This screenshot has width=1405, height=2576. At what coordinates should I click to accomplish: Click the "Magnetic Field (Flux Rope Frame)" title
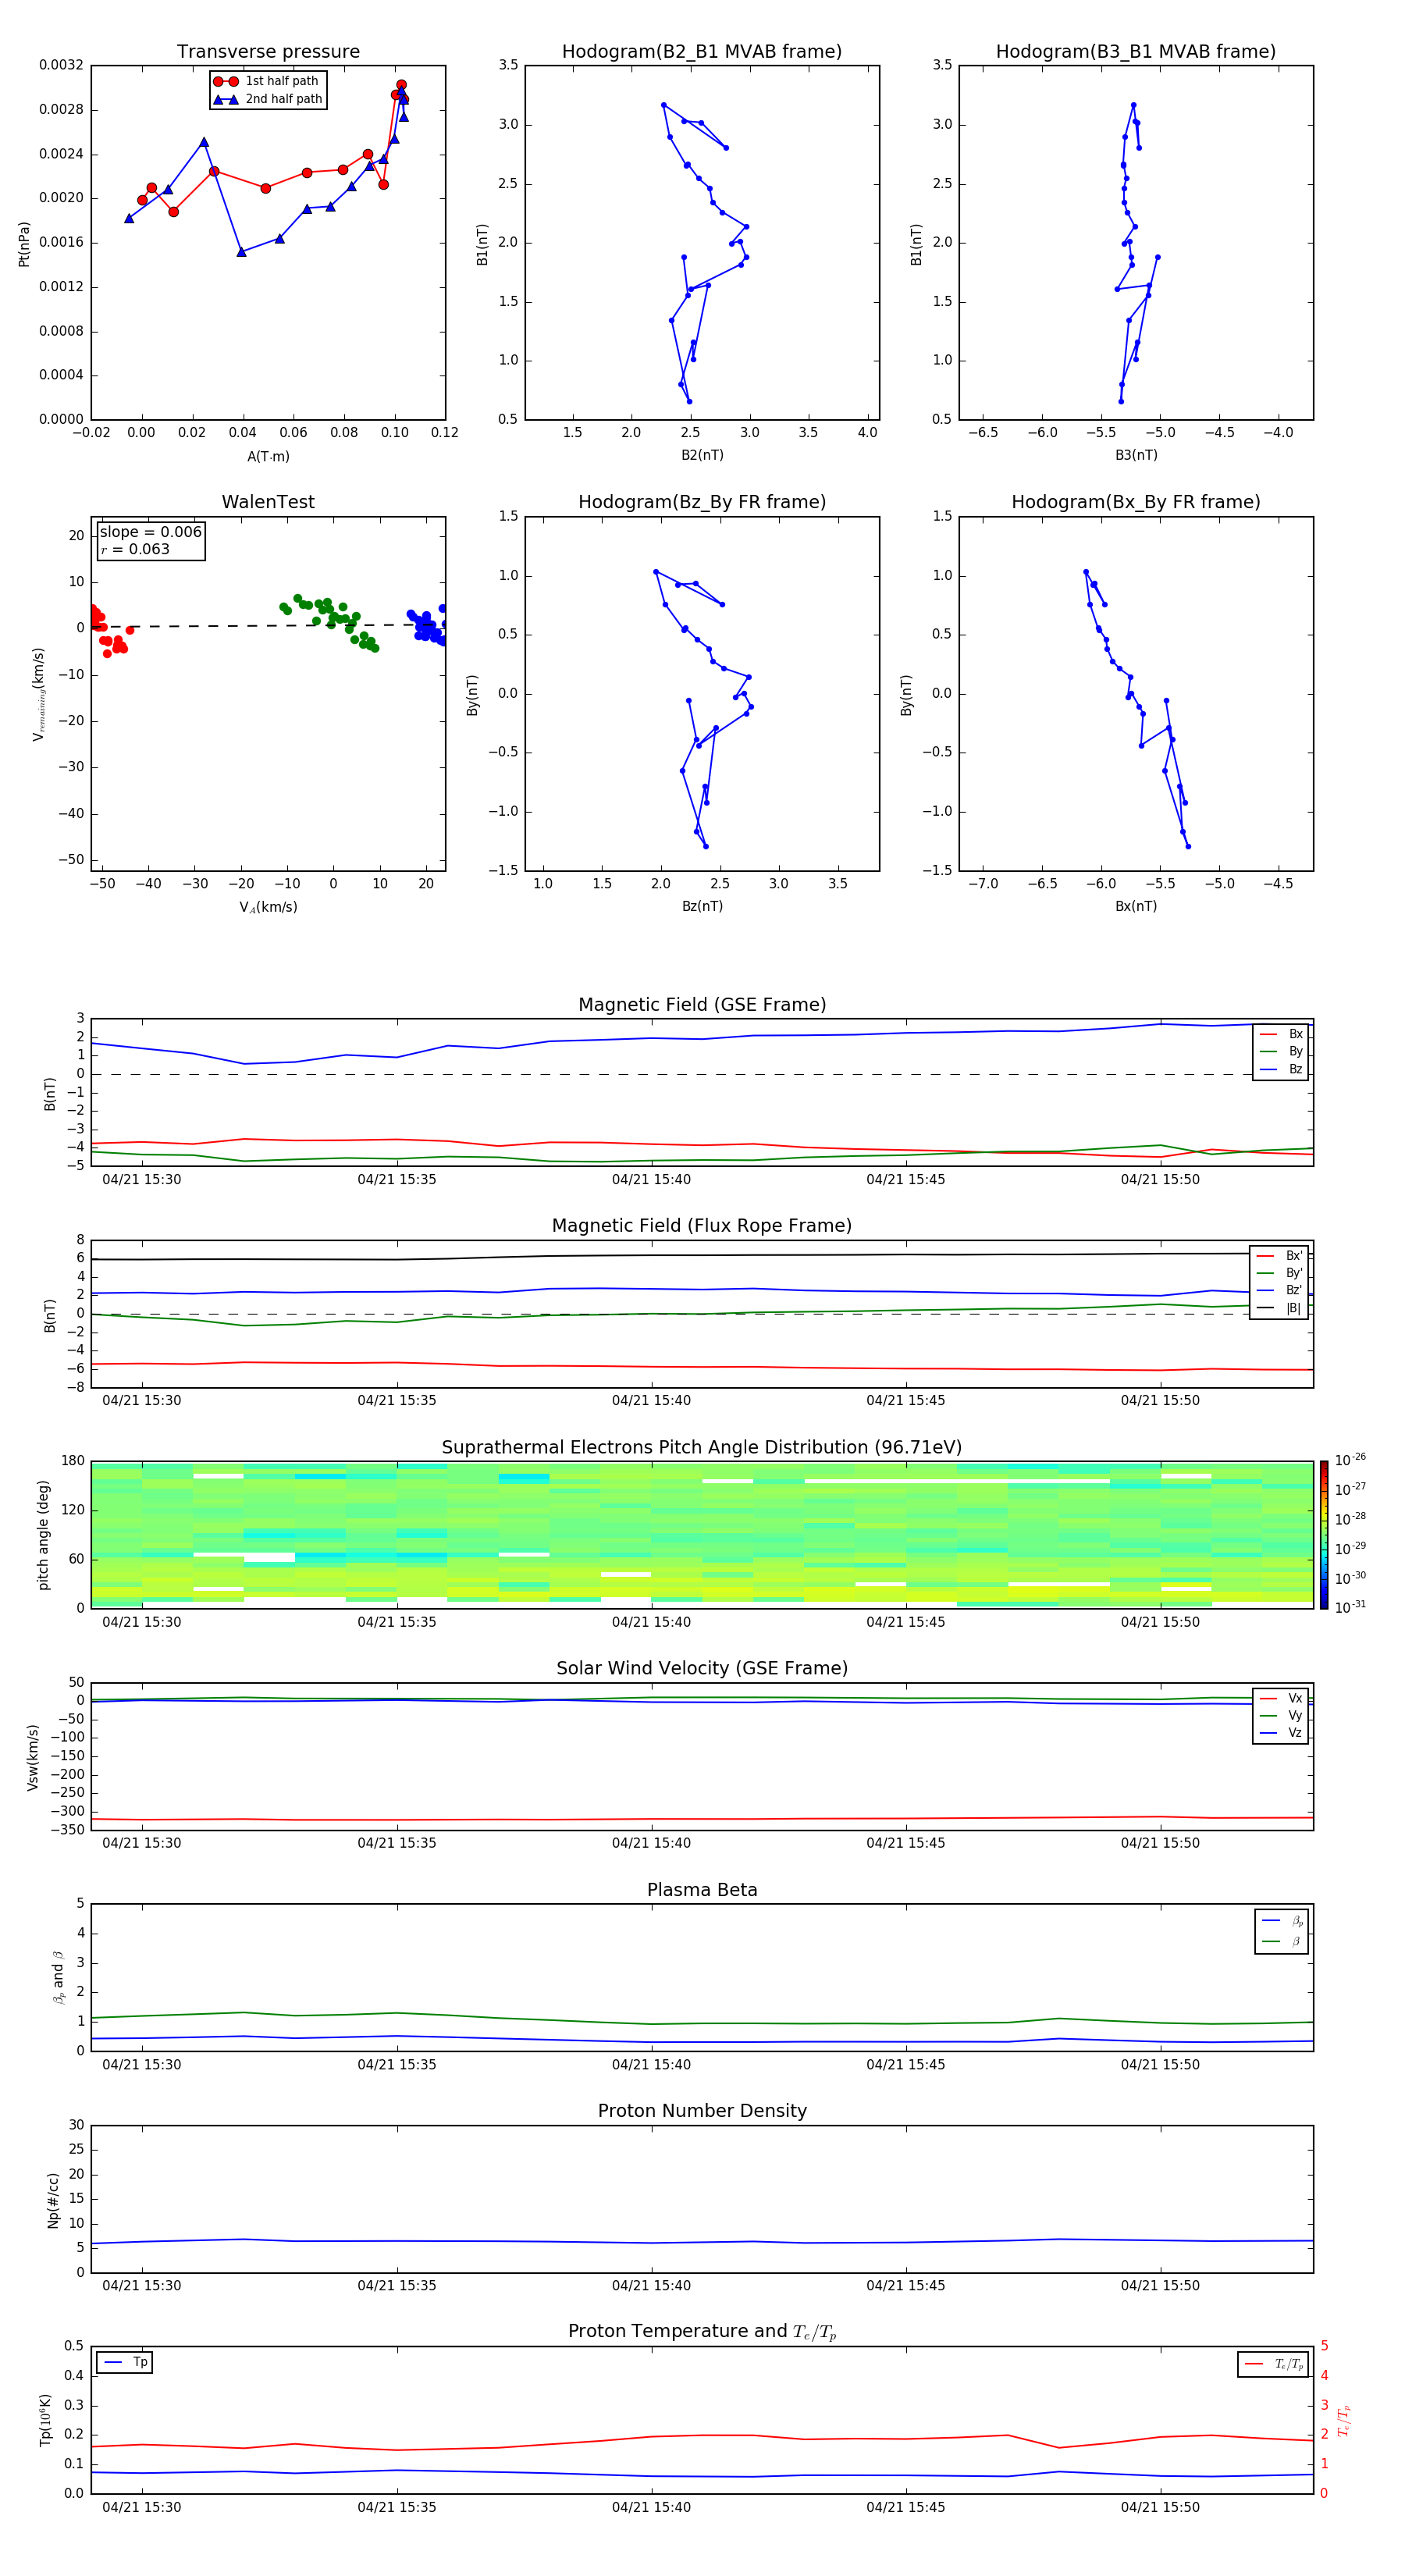702,1226
